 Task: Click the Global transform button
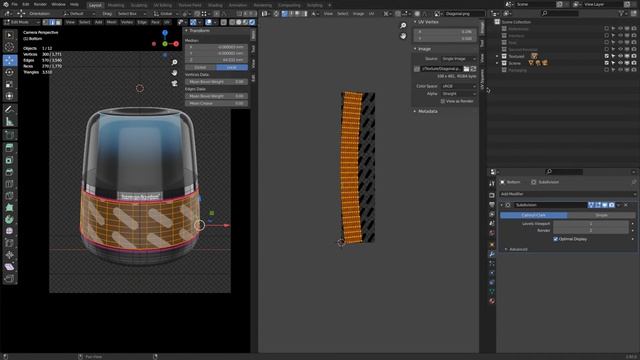click(x=200, y=67)
